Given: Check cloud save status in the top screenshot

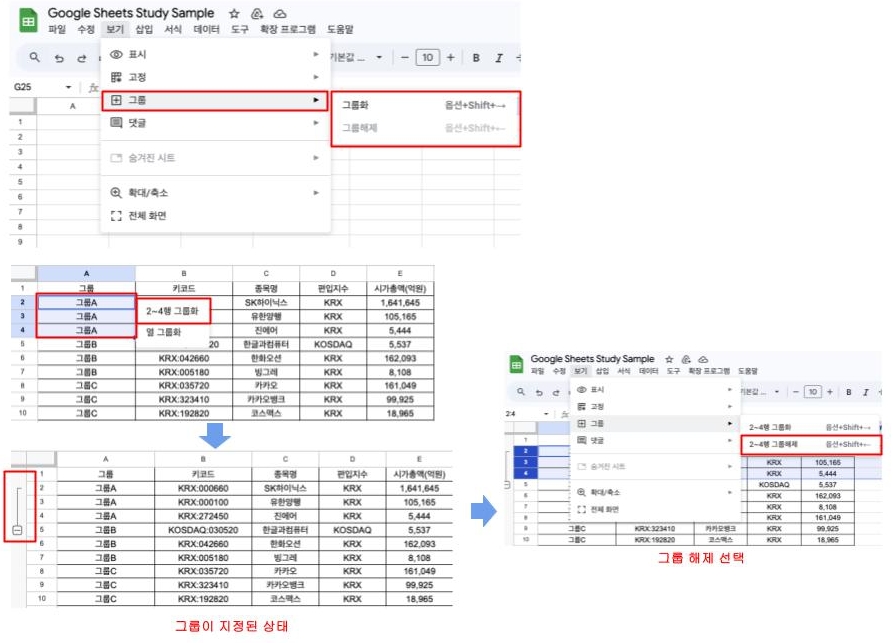Looking at the screenshot, I should coord(279,14).
